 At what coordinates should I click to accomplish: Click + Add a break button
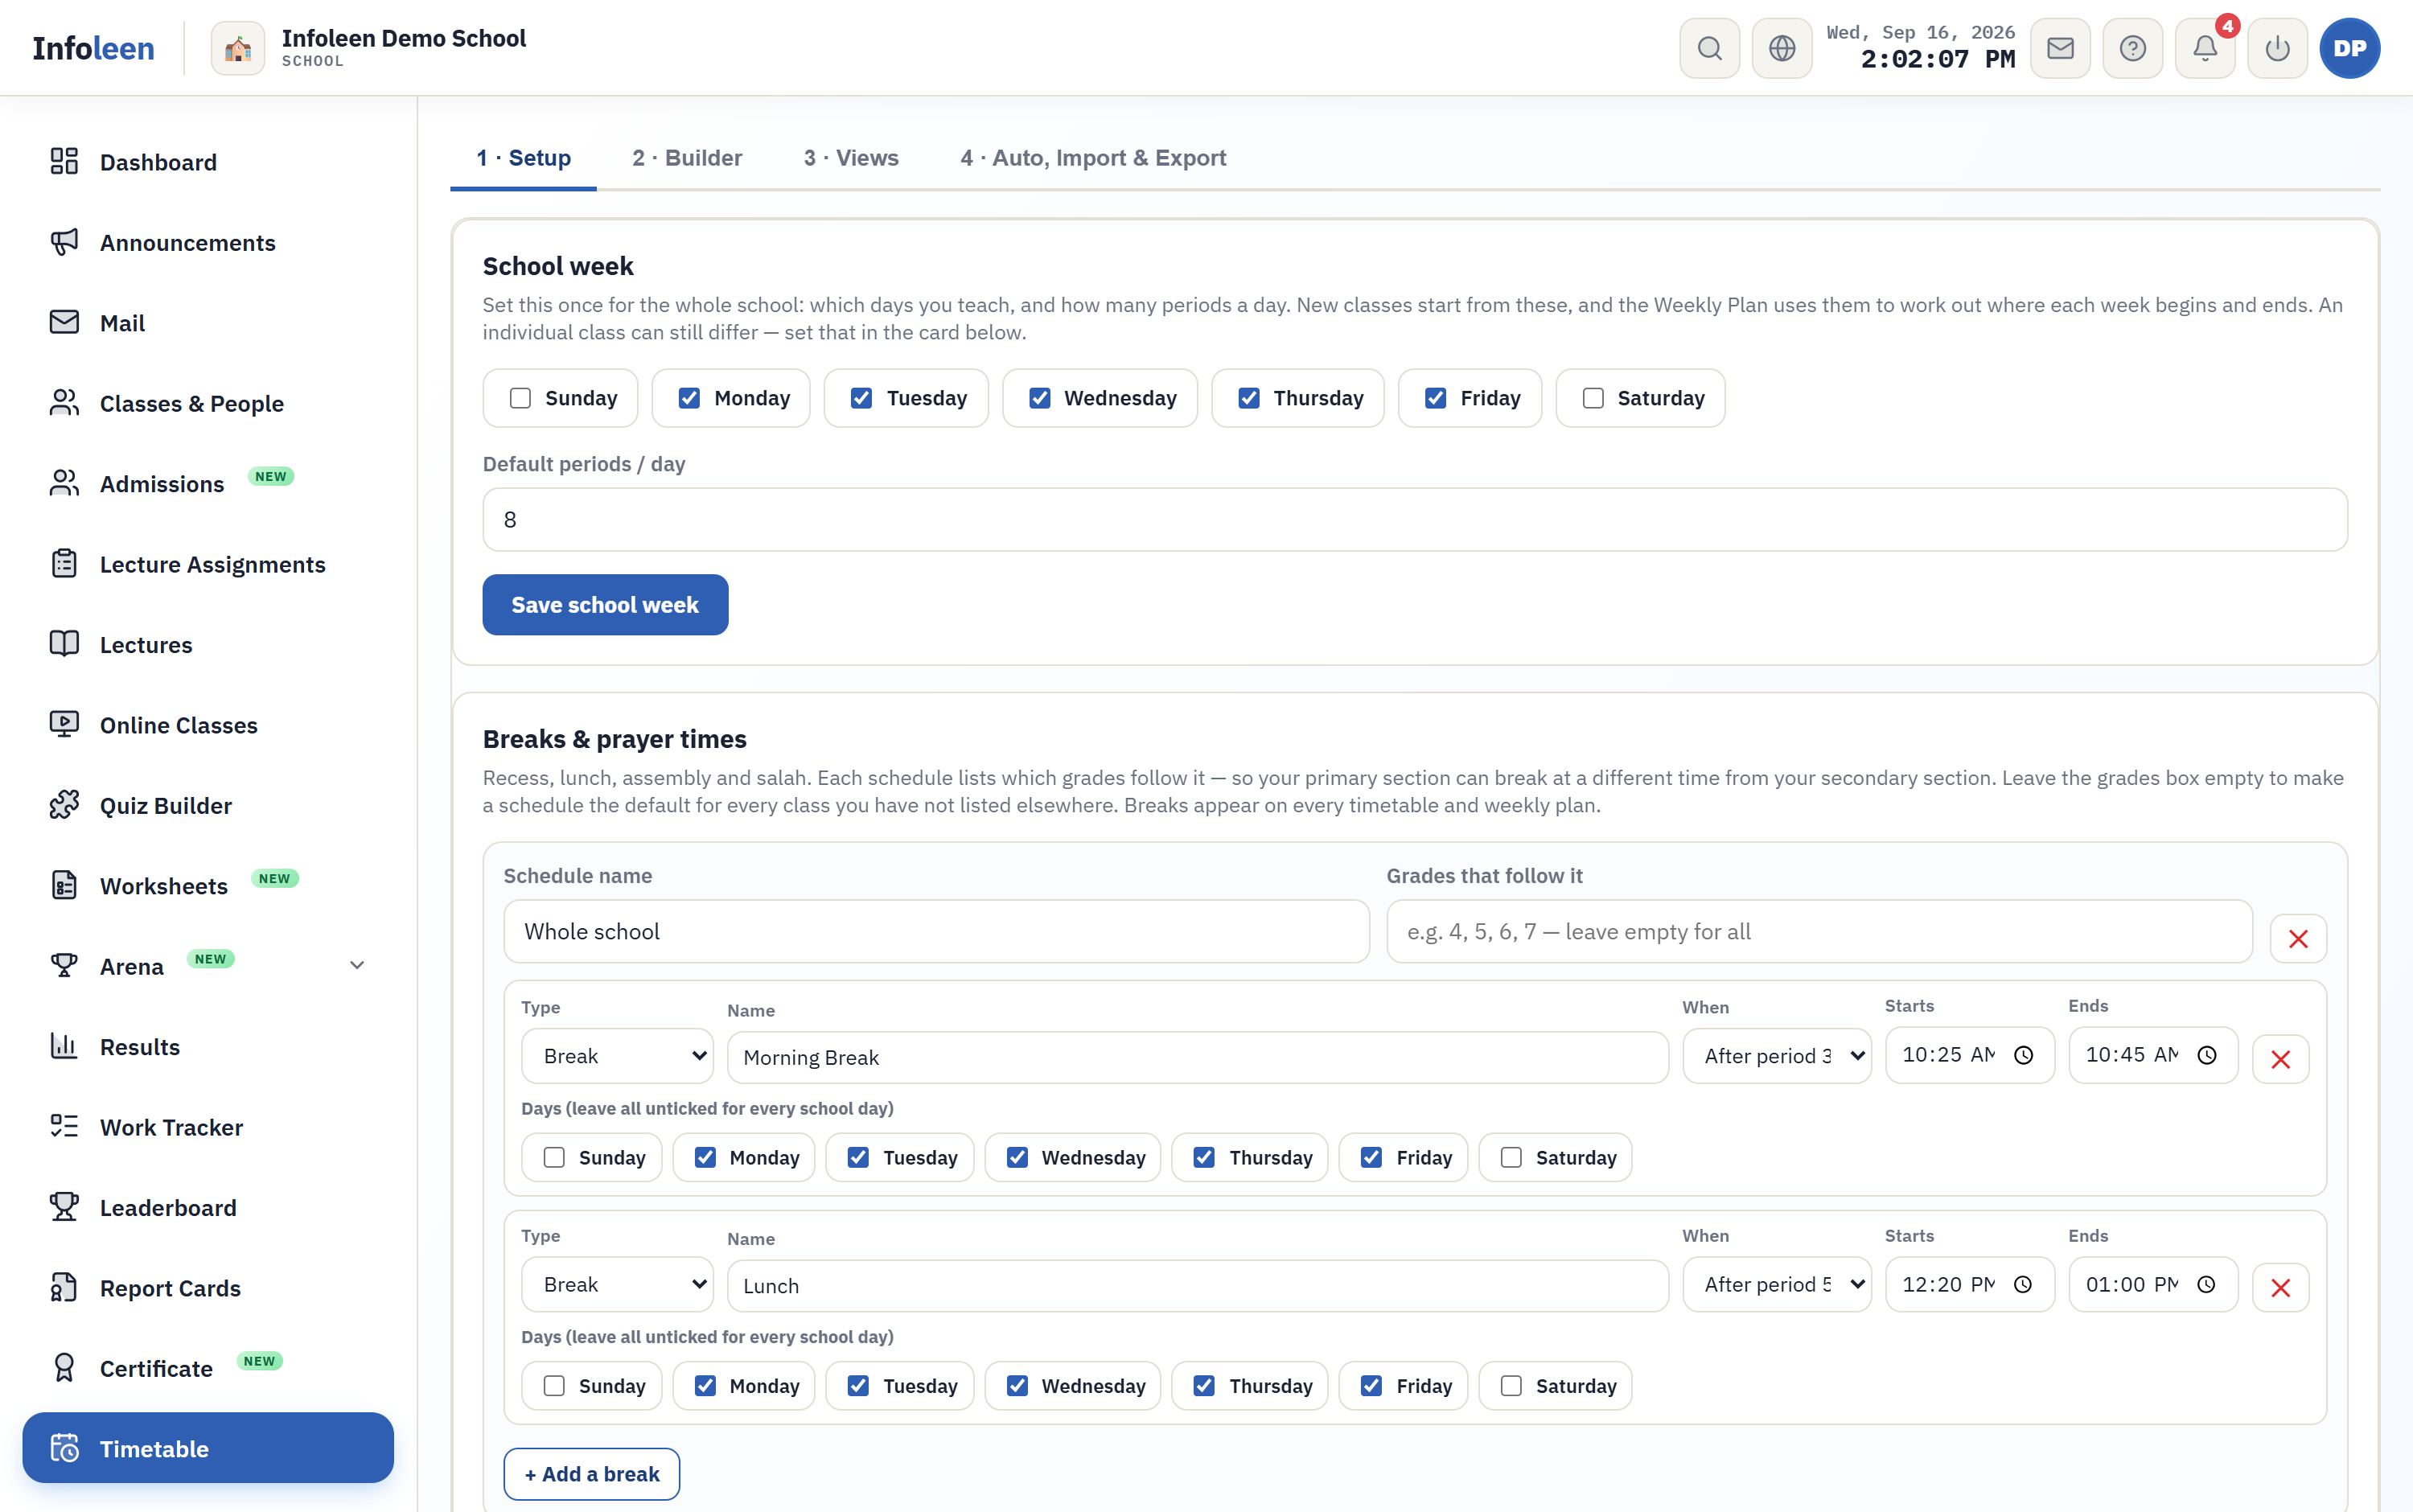(x=592, y=1474)
